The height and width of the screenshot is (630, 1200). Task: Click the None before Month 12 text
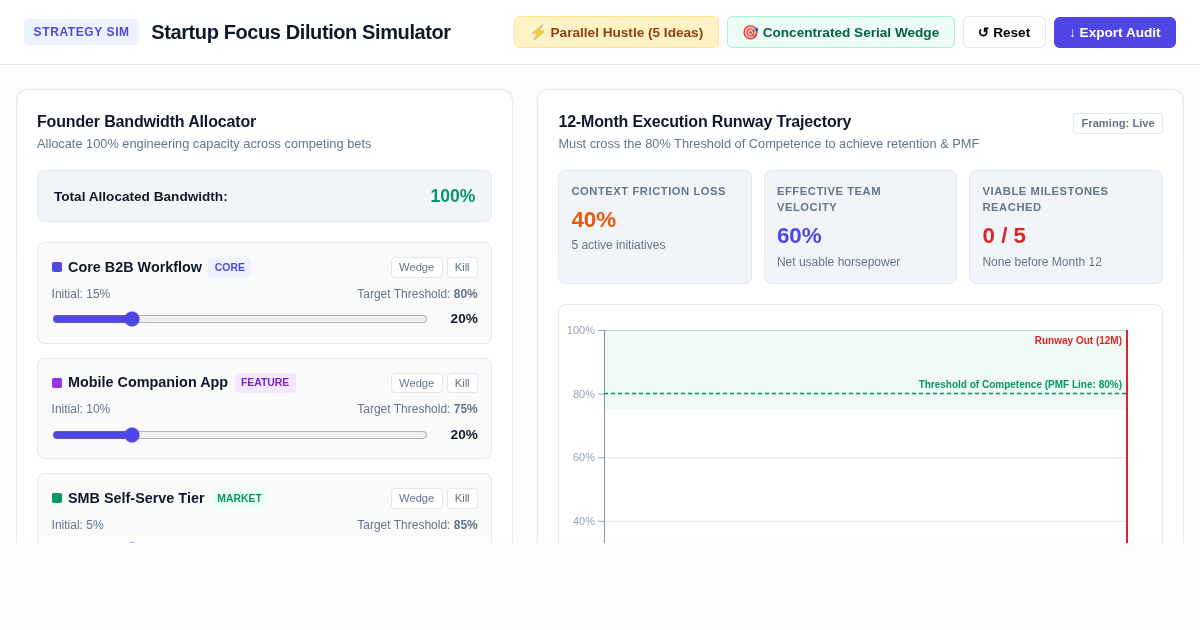pos(1042,262)
